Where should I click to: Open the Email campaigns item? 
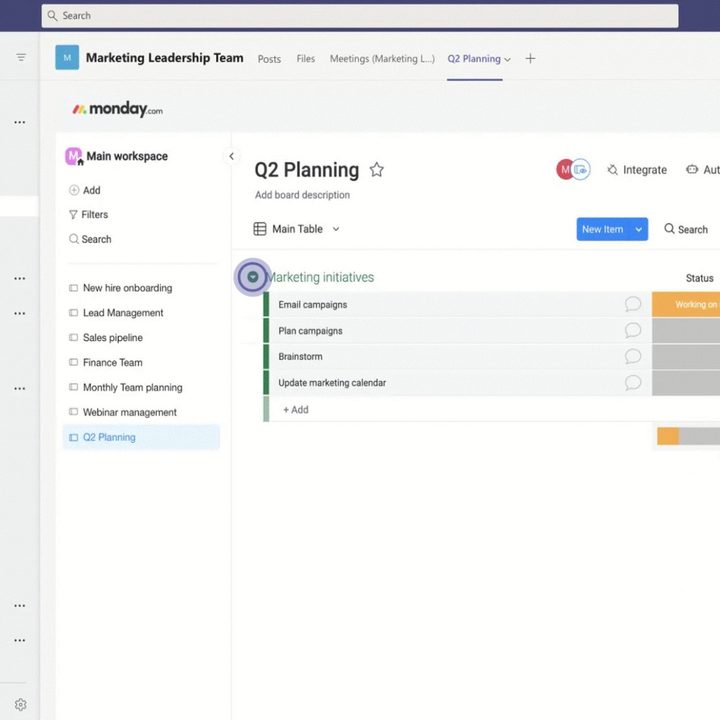click(x=312, y=304)
